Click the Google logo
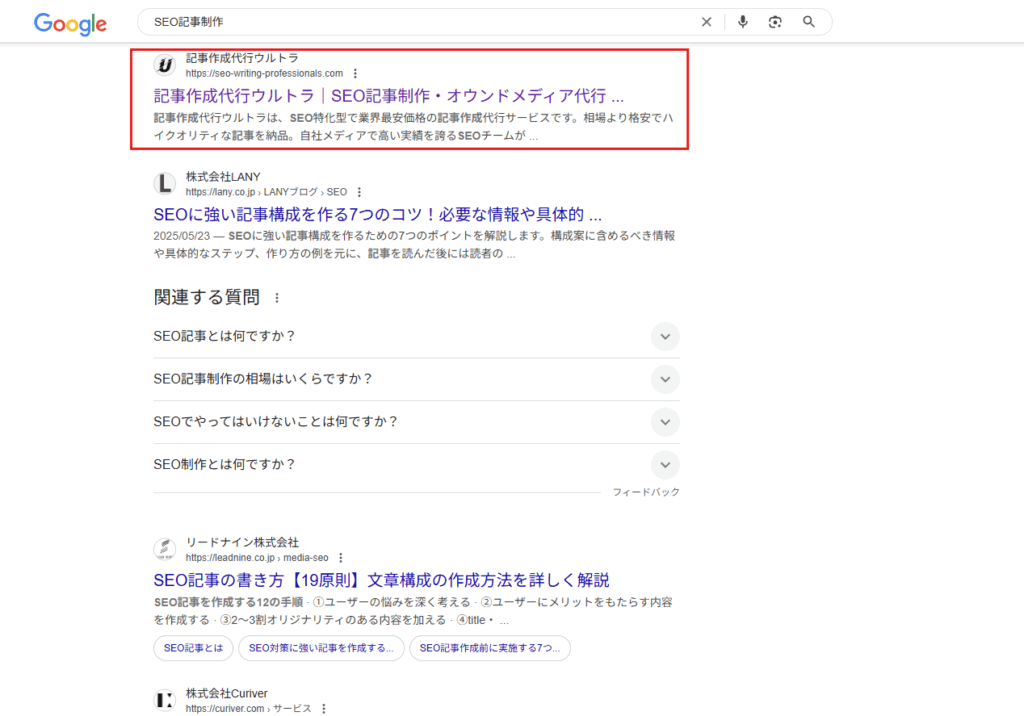Screen dimensions: 1024x716 pyautogui.click(x=69, y=24)
